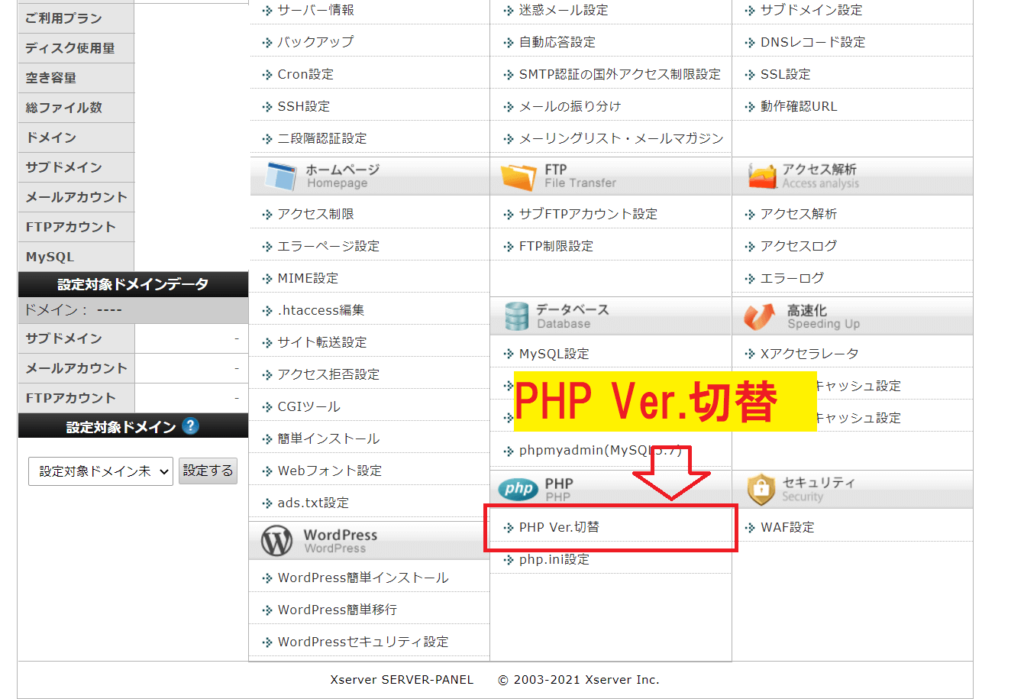Open PHP Ver.切替 link
Image resolution: width=1024 pixels, height=699 pixels.
[x=559, y=527]
